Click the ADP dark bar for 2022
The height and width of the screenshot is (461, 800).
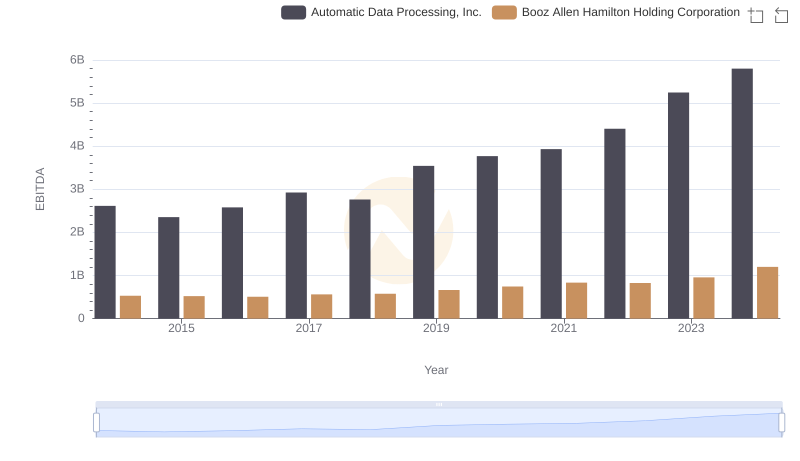tap(614, 223)
